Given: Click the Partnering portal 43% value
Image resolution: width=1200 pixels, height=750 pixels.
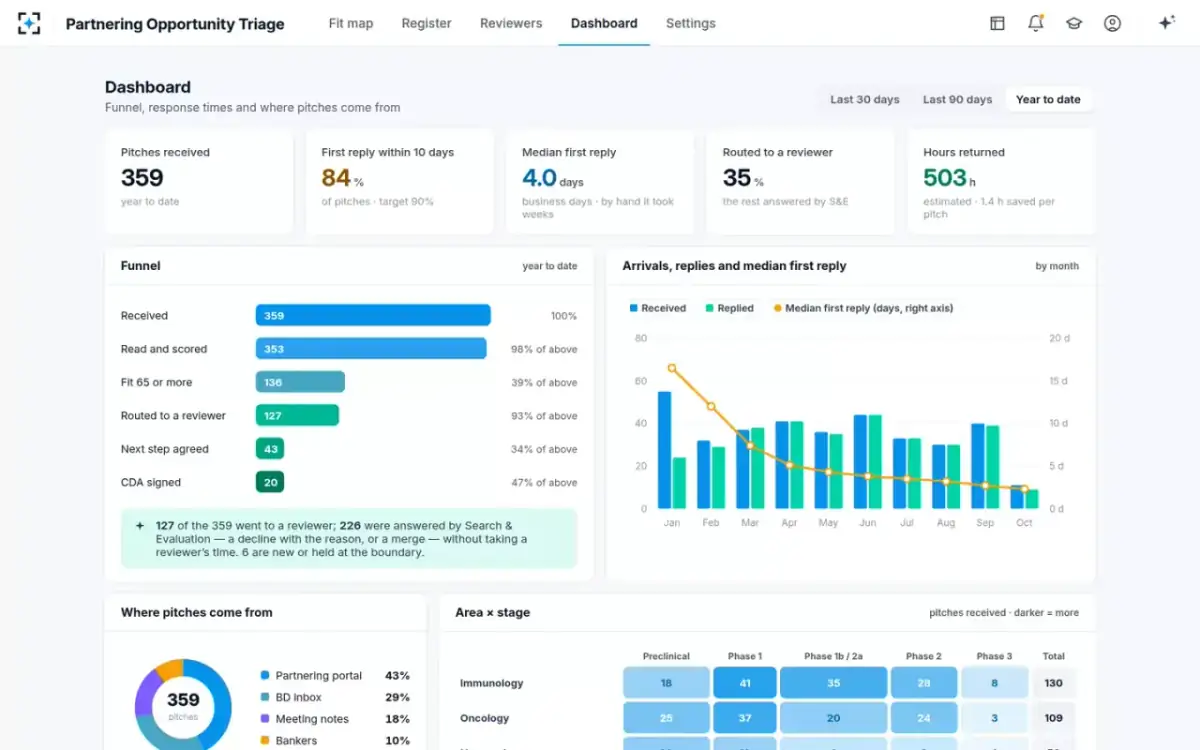Looking at the screenshot, I should coord(397,676).
